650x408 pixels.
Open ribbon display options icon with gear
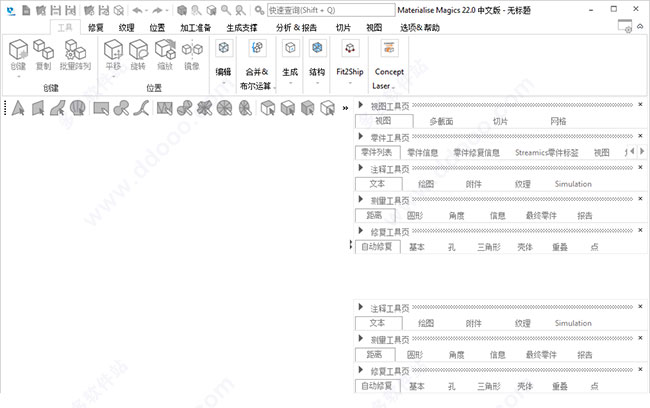pyautogui.click(x=625, y=26)
